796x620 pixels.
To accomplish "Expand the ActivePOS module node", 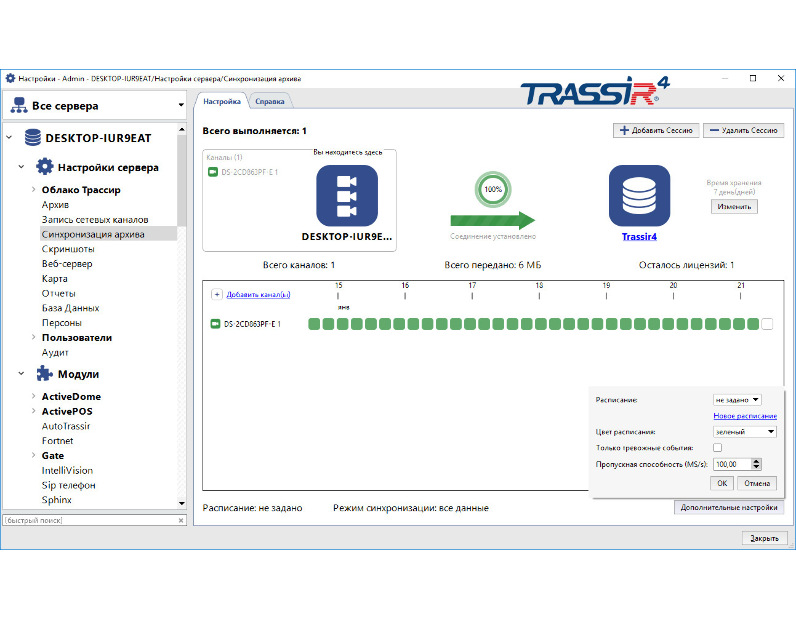I will coord(34,411).
